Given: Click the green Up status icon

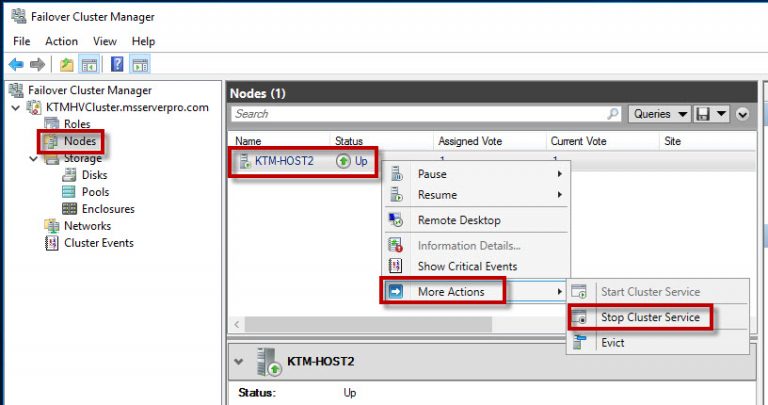Looking at the screenshot, I should (x=343, y=161).
